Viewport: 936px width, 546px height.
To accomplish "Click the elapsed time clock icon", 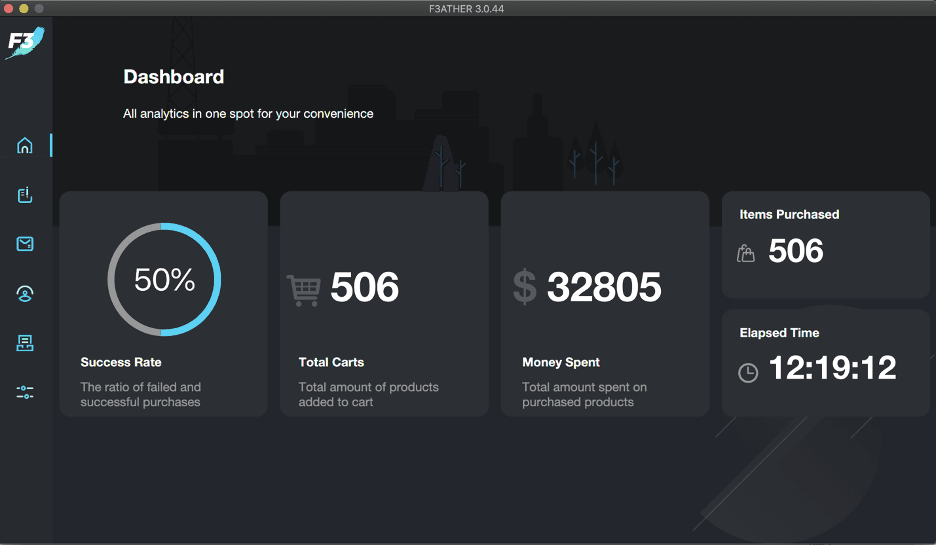I will pyautogui.click(x=748, y=372).
